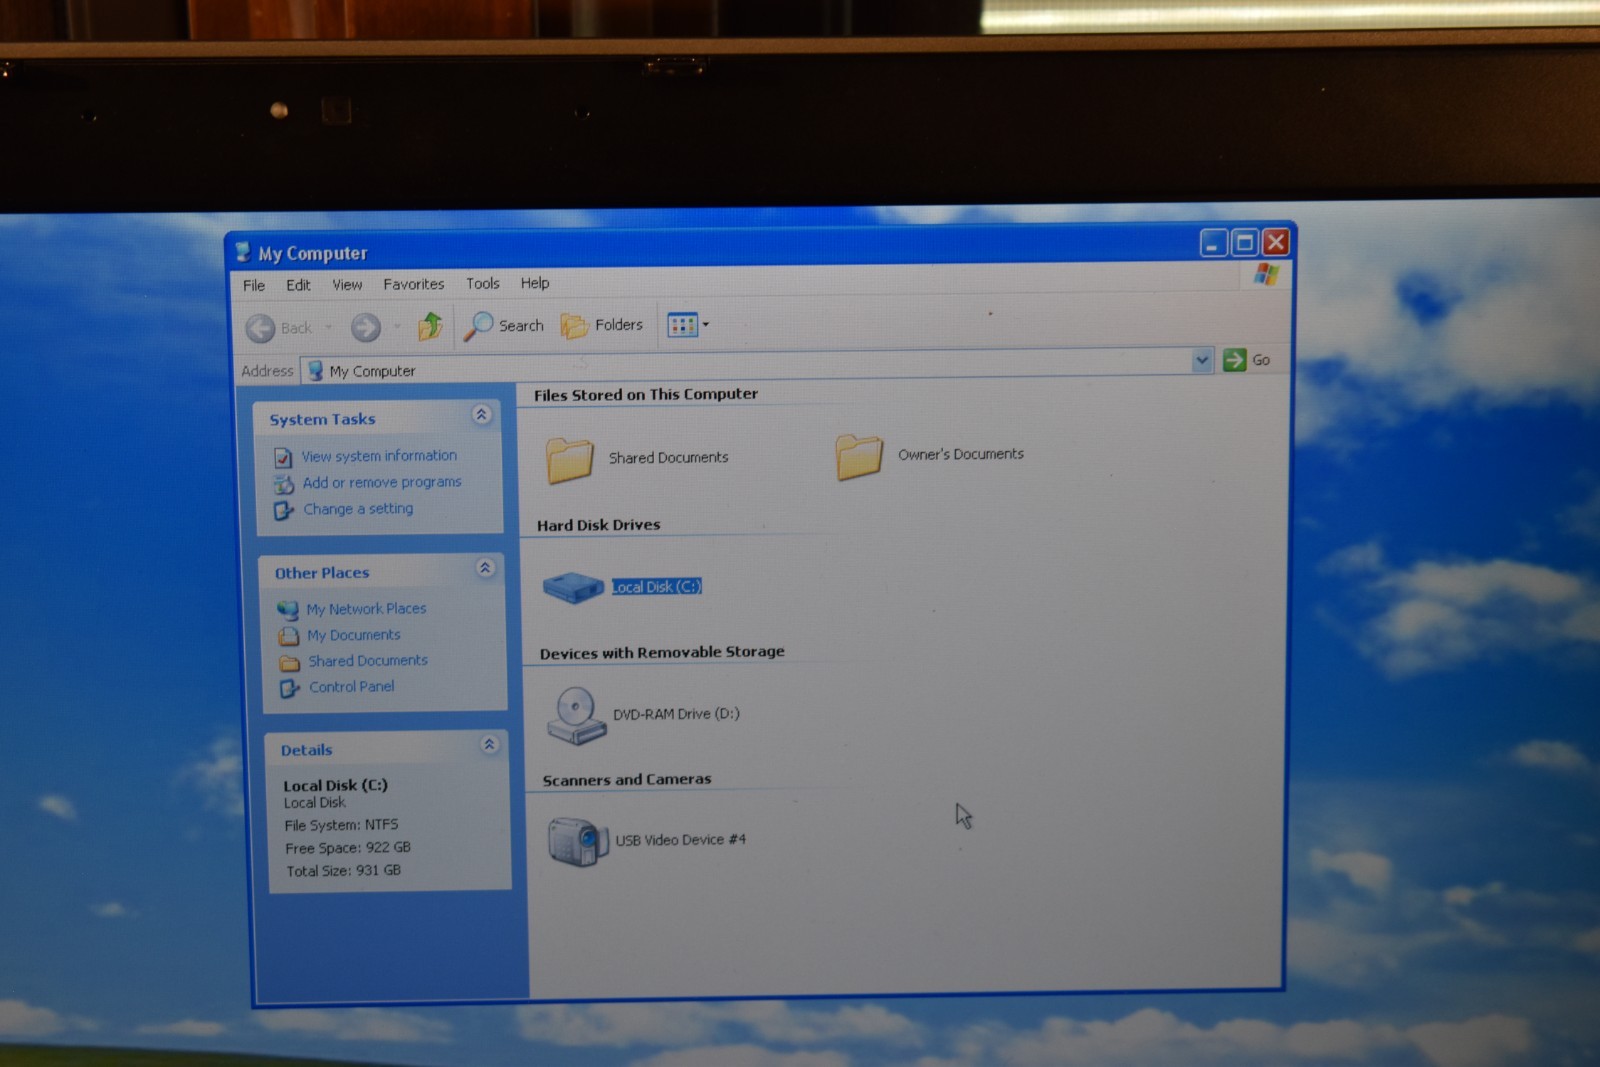The height and width of the screenshot is (1067, 1600).
Task: Open My Documents link in Other Places
Action: [x=353, y=635]
